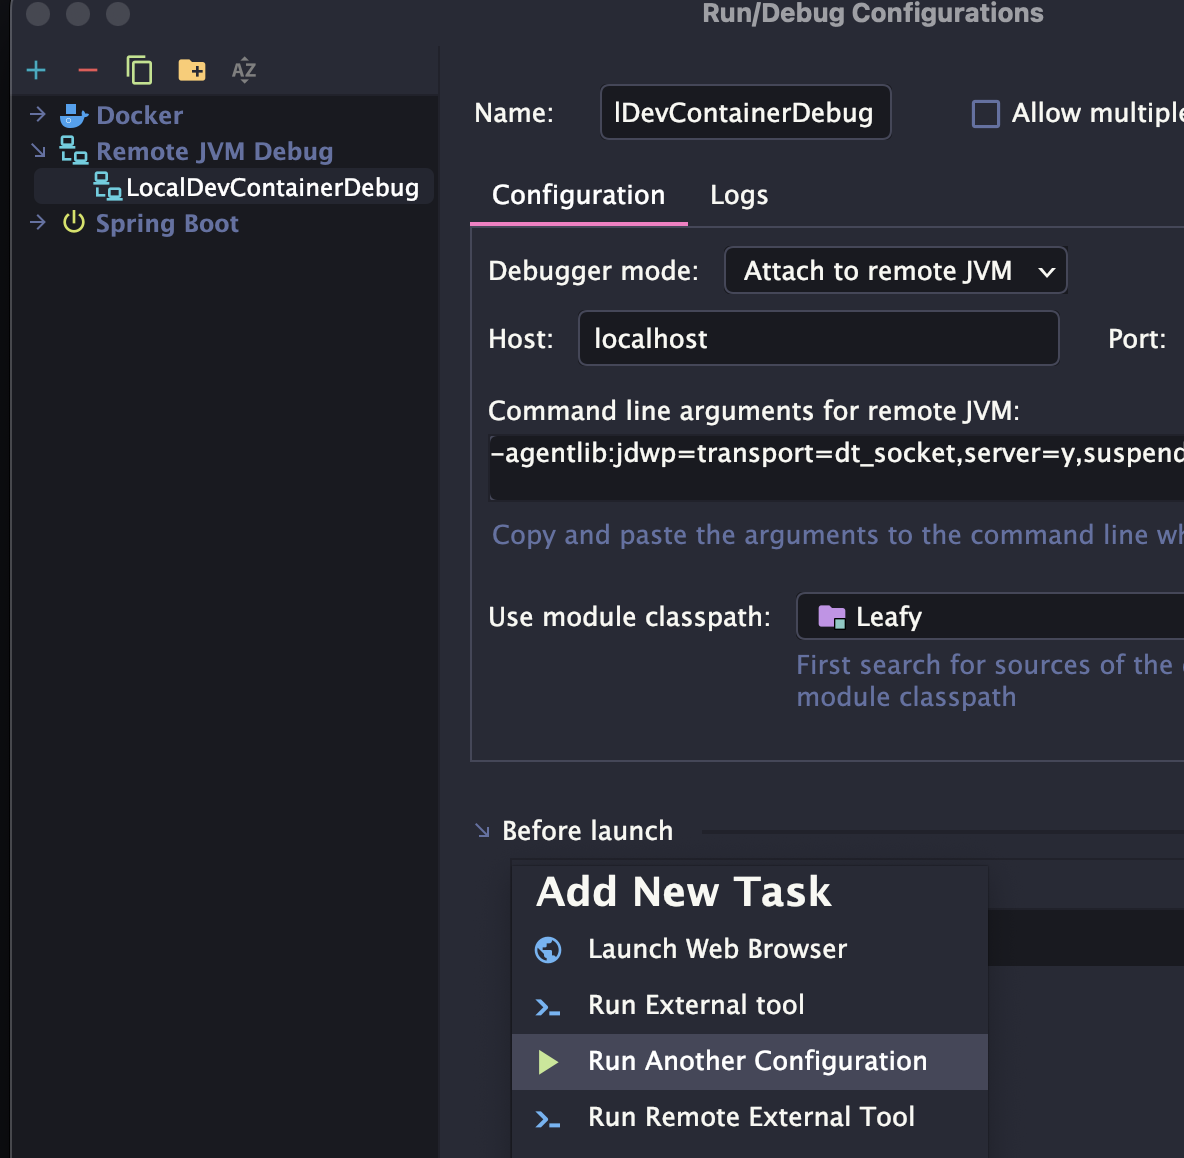Click the Run Remote External Tool terminal icon

point(548,1118)
